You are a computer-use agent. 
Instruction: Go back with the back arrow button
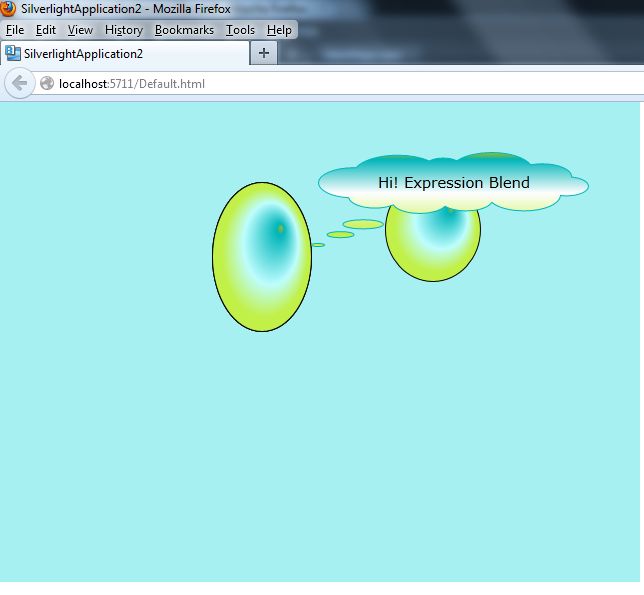coord(19,83)
